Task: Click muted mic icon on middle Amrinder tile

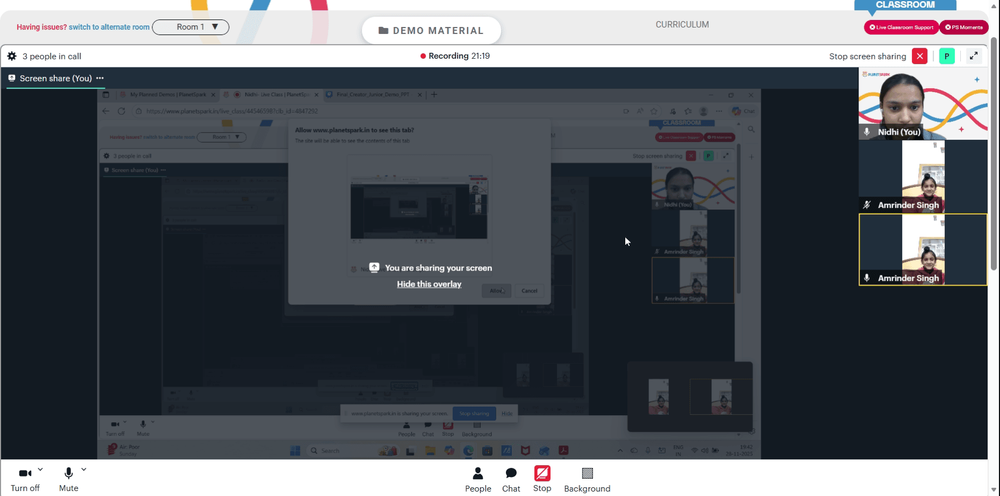Action: click(x=866, y=205)
